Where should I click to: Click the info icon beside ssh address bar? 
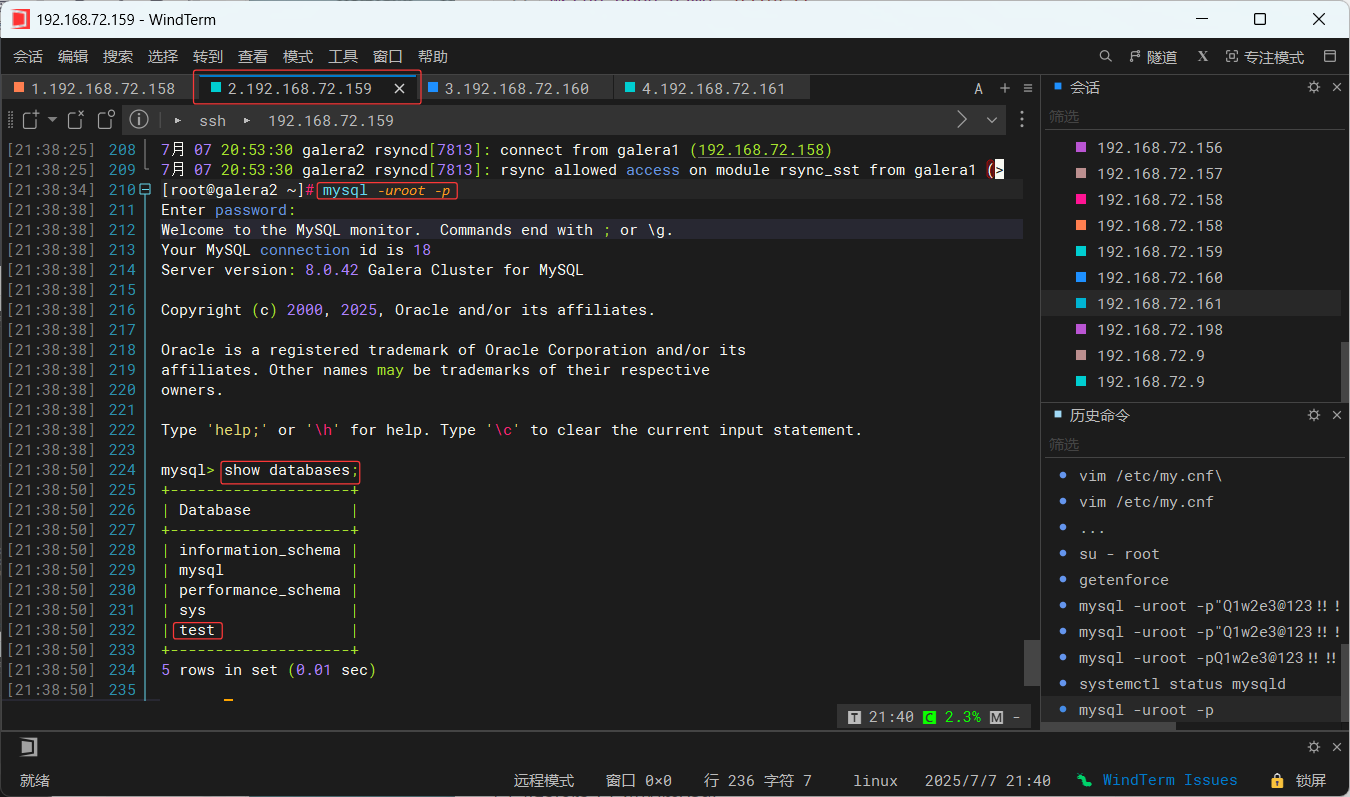click(x=139, y=120)
